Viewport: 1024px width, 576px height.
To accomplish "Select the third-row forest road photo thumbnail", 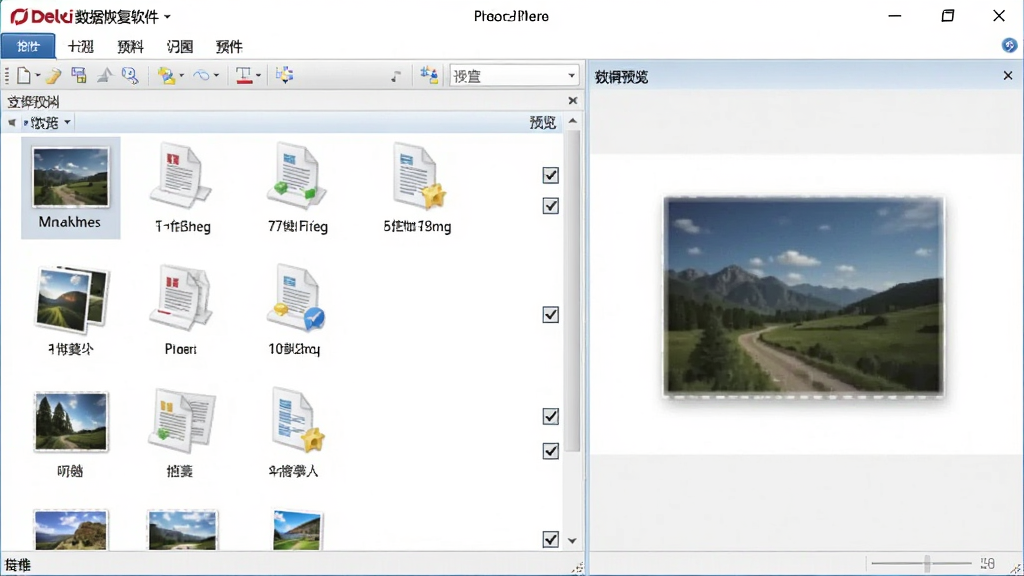I will [71, 422].
